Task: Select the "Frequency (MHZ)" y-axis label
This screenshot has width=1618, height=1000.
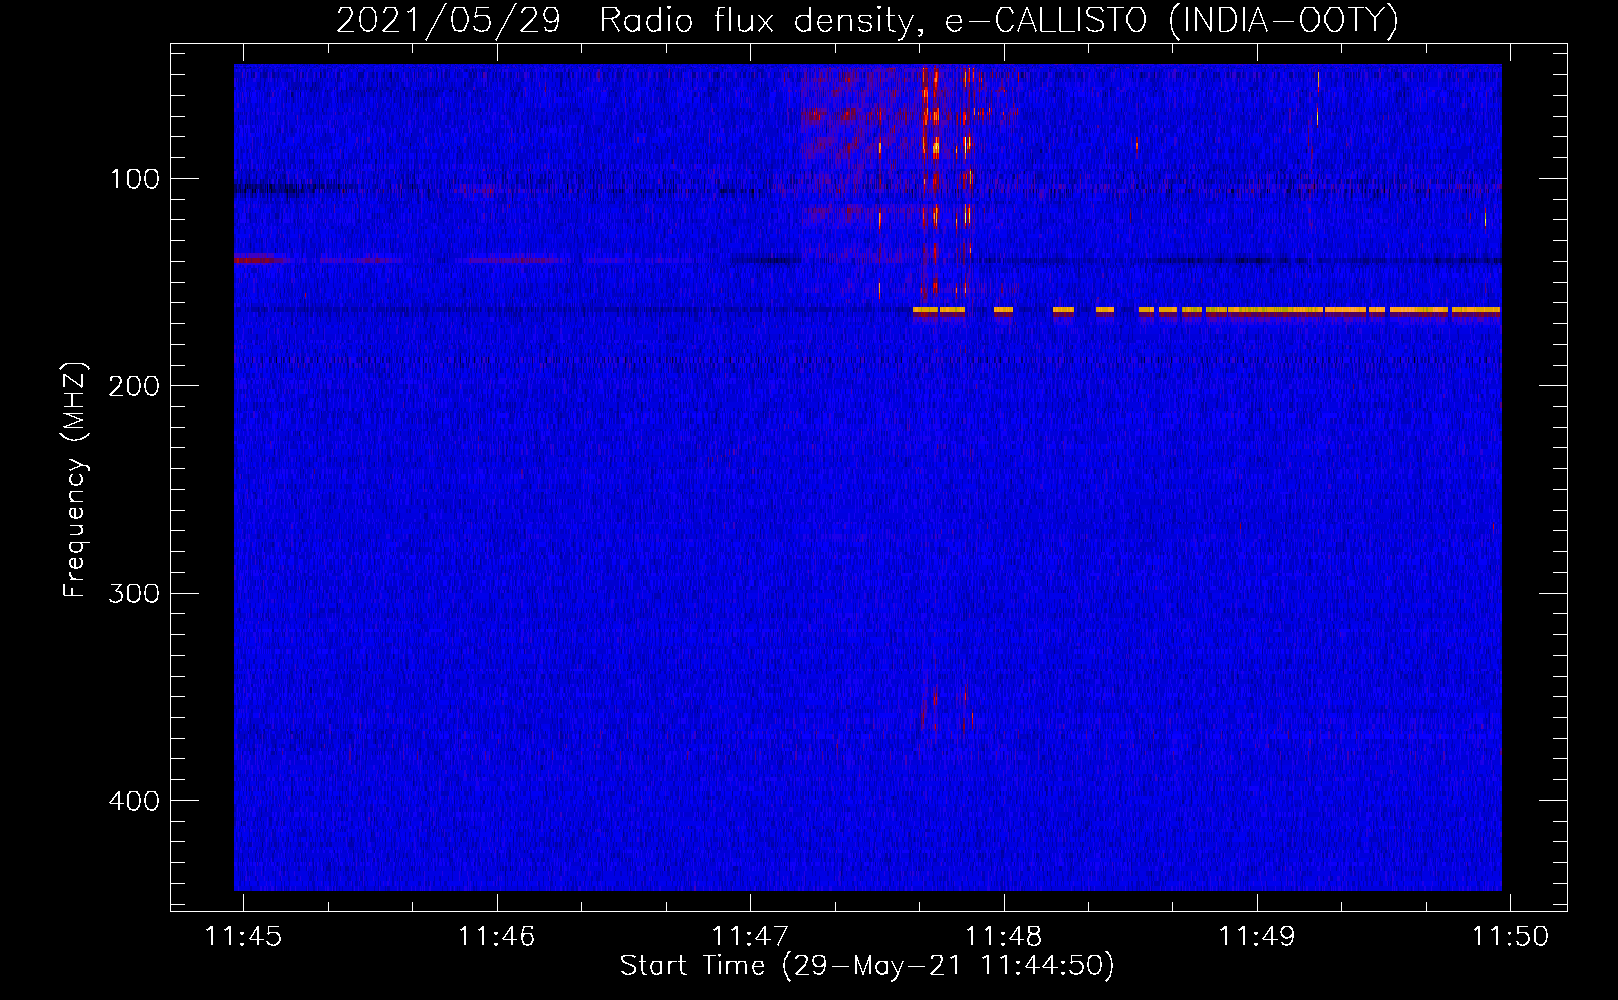Action: click(x=75, y=480)
